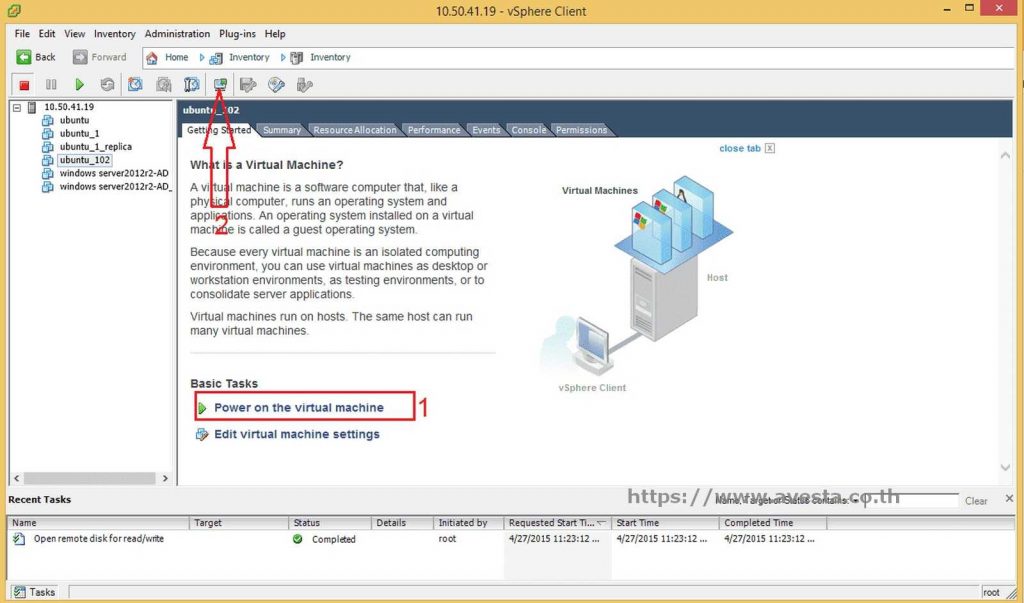
Task: Switch to the Console tab
Action: click(x=528, y=130)
